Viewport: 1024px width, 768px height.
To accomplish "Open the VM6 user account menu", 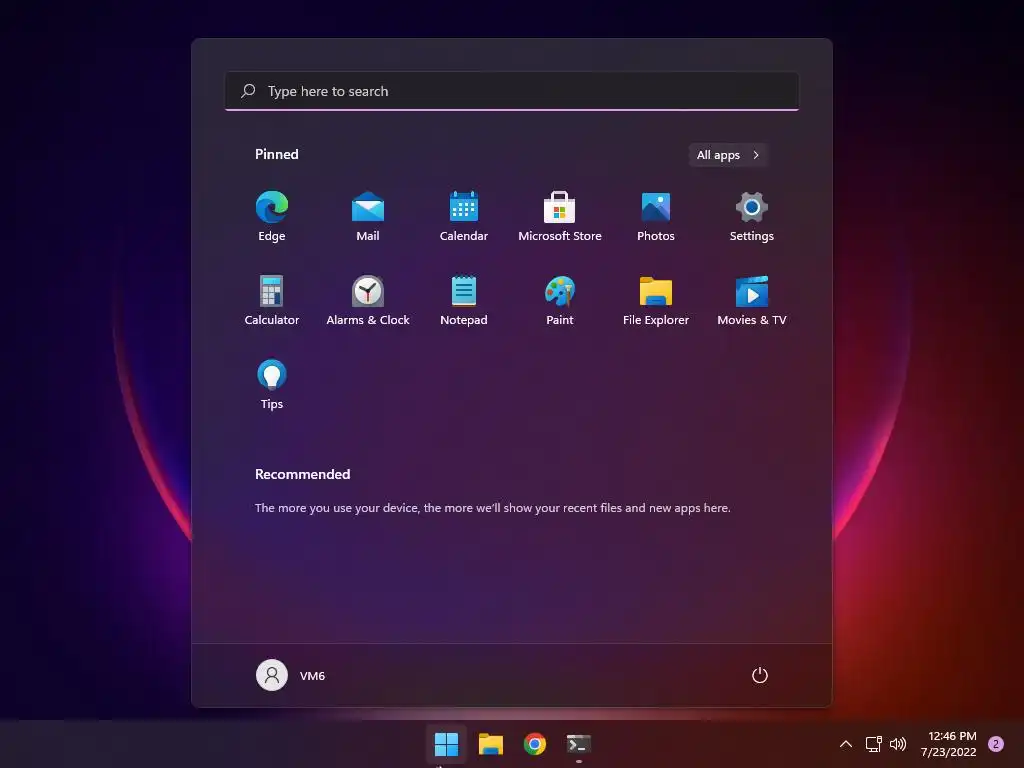I will [x=291, y=675].
